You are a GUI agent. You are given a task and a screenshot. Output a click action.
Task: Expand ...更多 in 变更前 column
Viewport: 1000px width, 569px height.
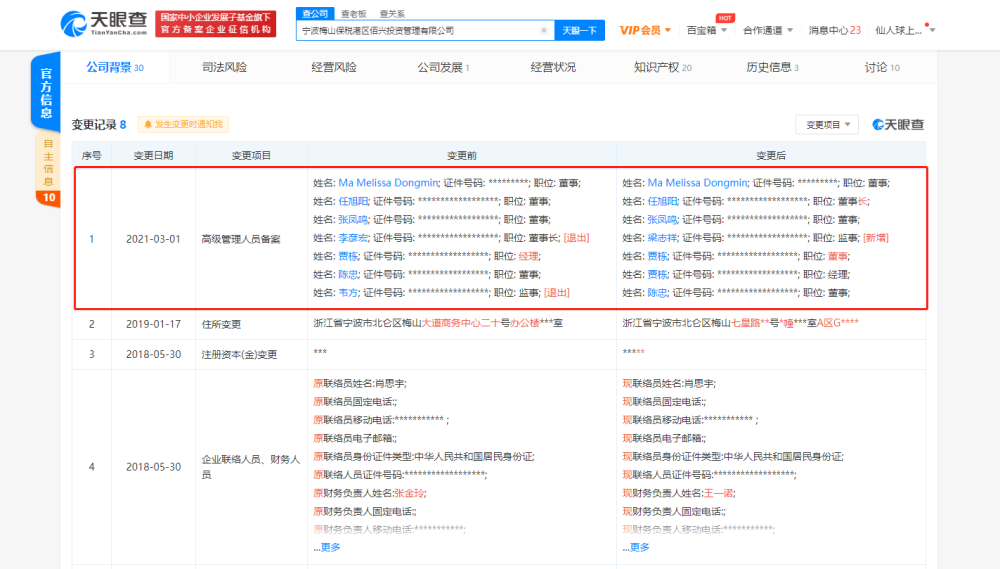(327, 547)
